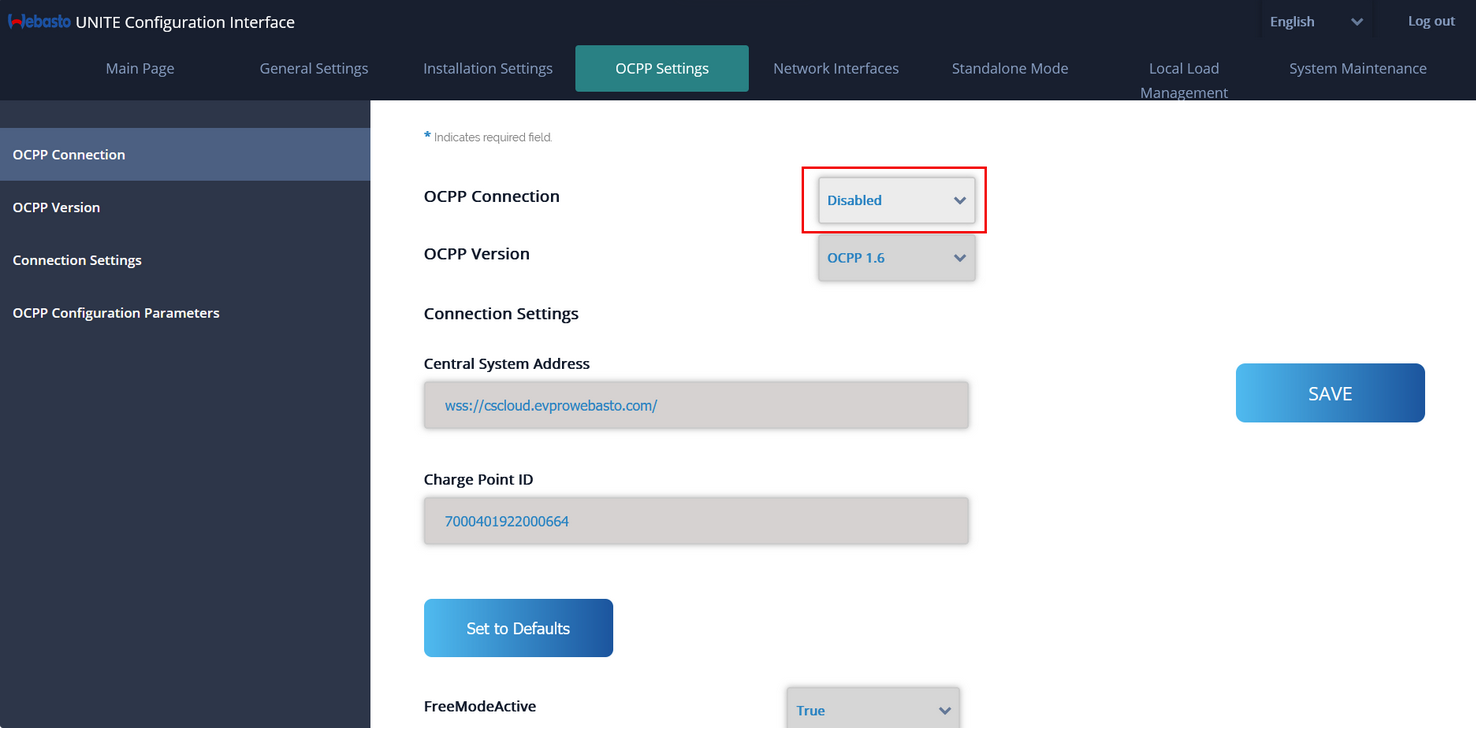
Task: Click the Central System Address field
Action: pyautogui.click(x=696, y=405)
